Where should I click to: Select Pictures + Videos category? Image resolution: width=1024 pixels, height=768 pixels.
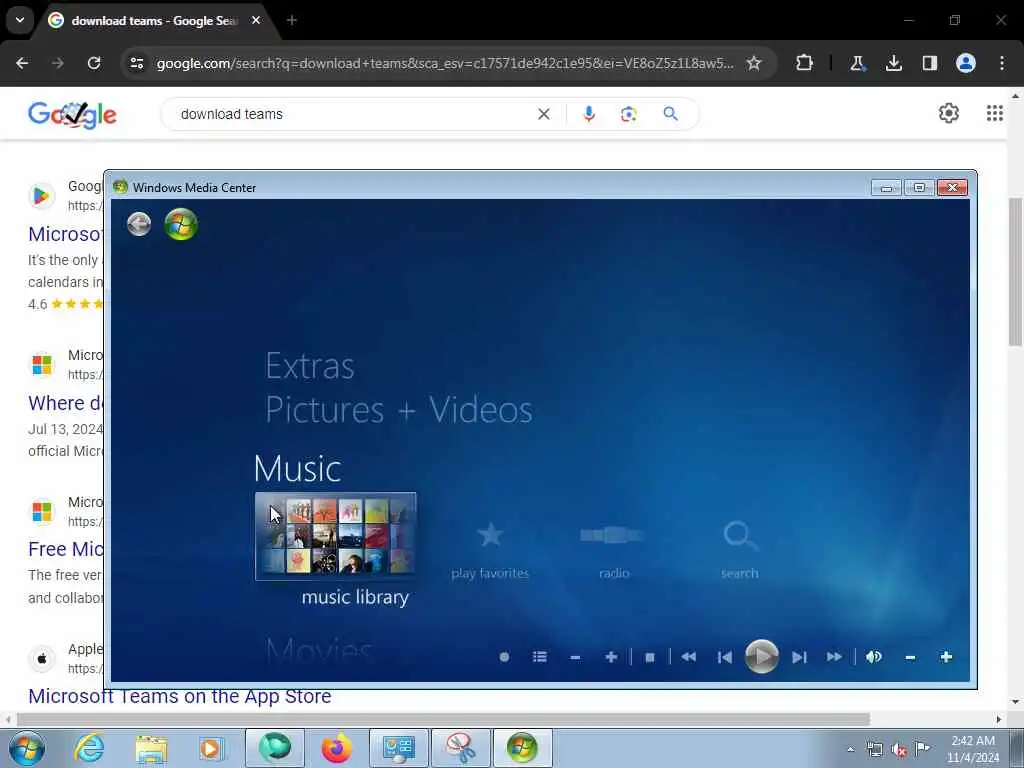399,410
